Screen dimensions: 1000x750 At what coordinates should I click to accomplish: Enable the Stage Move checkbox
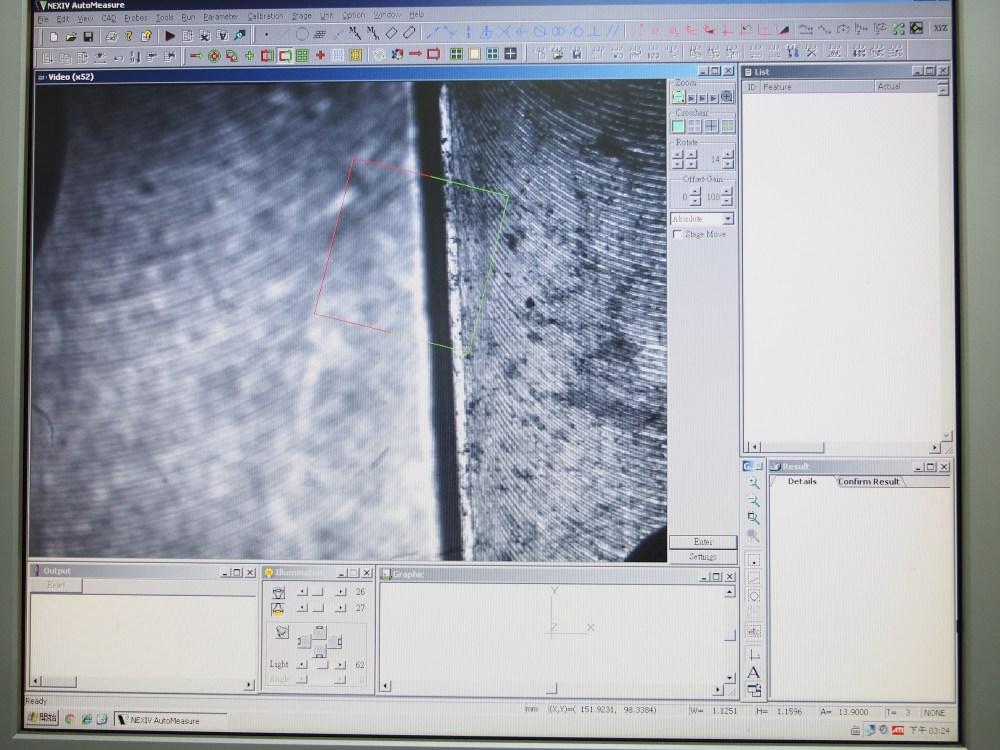[x=678, y=234]
